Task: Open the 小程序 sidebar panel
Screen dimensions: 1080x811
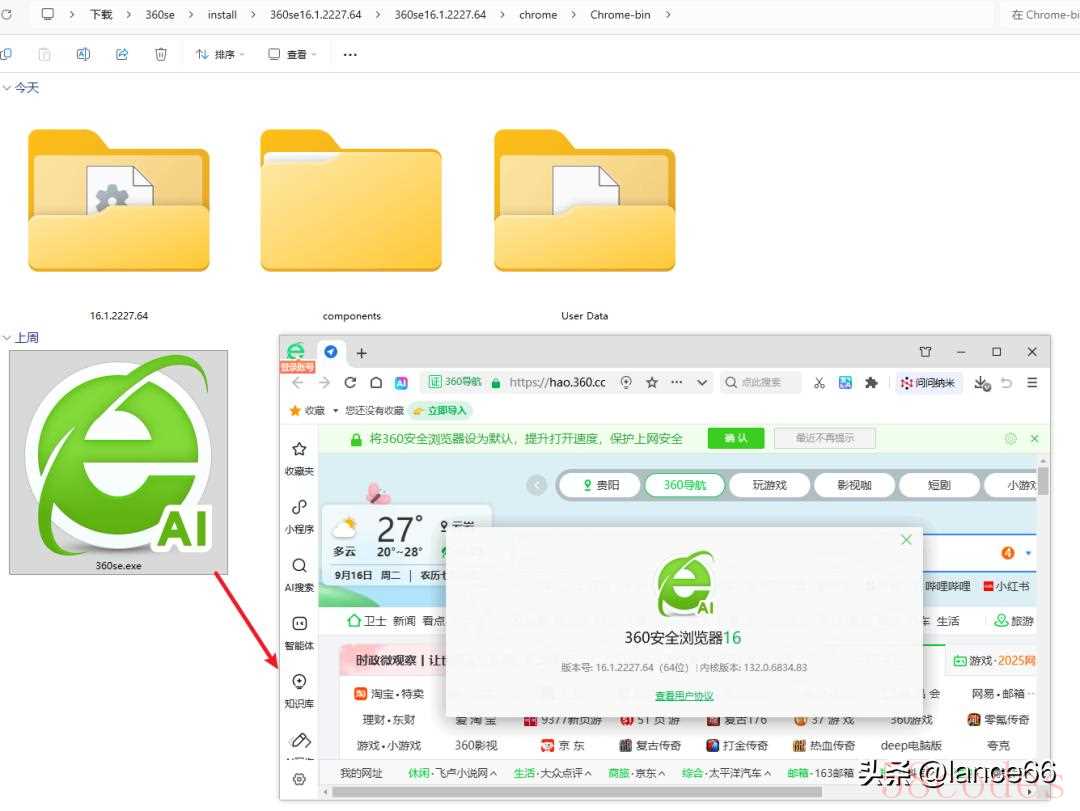Action: pos(299,517)
